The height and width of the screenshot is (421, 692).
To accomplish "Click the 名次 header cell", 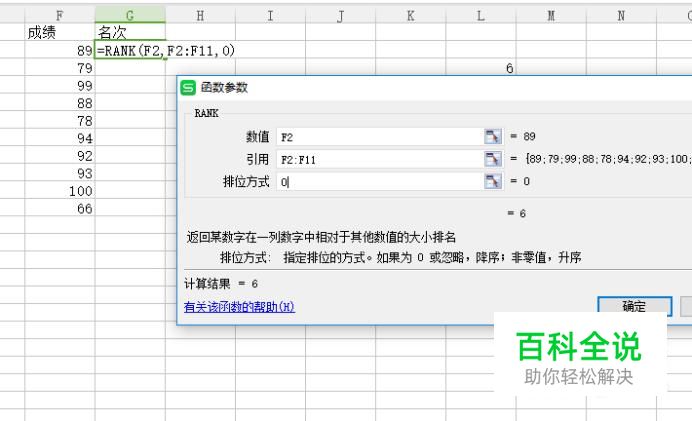I will click(130, 32).
